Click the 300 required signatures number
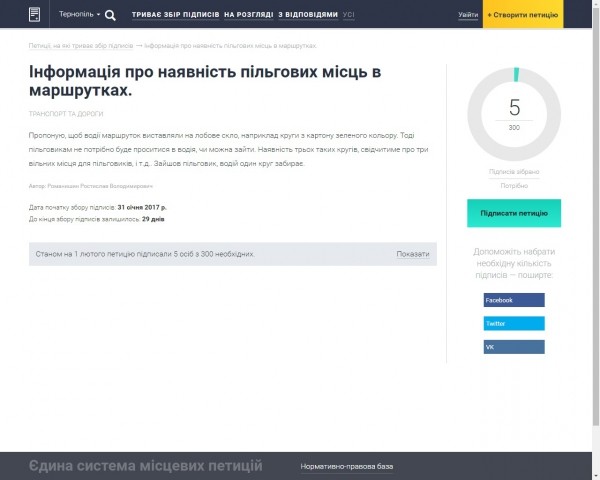600x480 pixels. coord(514,127)
